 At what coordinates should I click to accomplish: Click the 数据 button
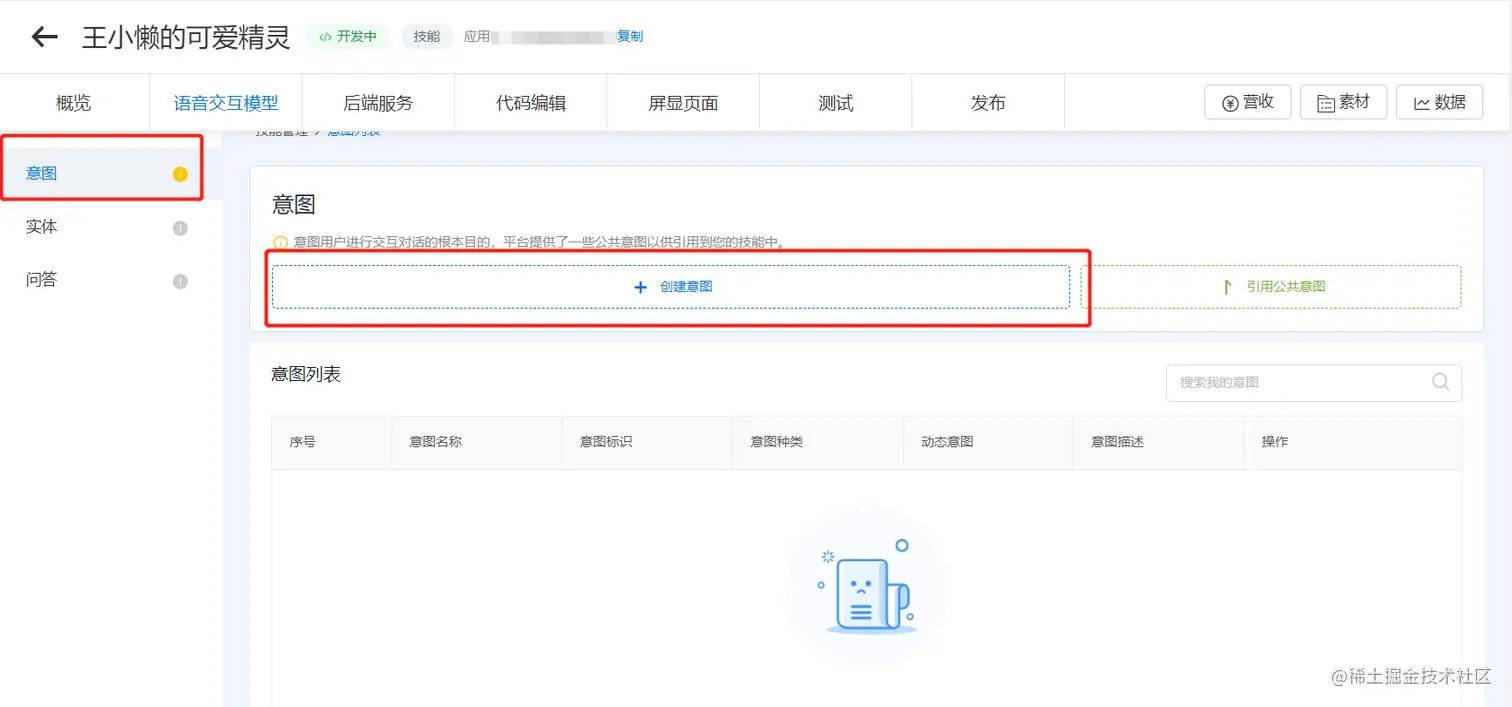pos(1439,102)
